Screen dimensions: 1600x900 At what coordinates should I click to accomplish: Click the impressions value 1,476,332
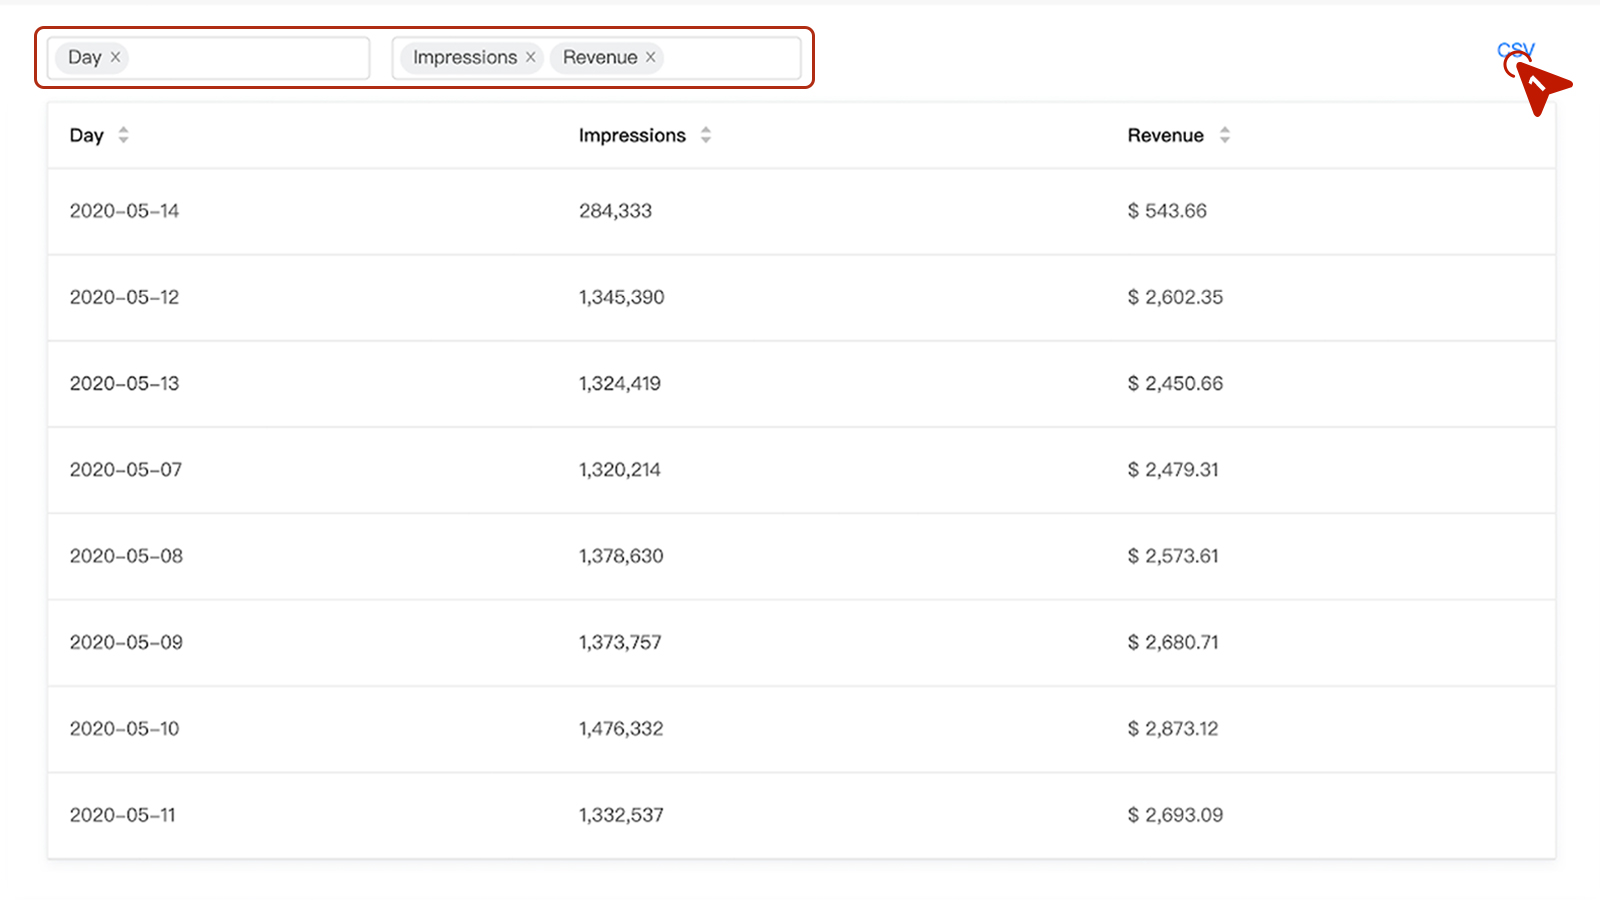tap(621, 728)
